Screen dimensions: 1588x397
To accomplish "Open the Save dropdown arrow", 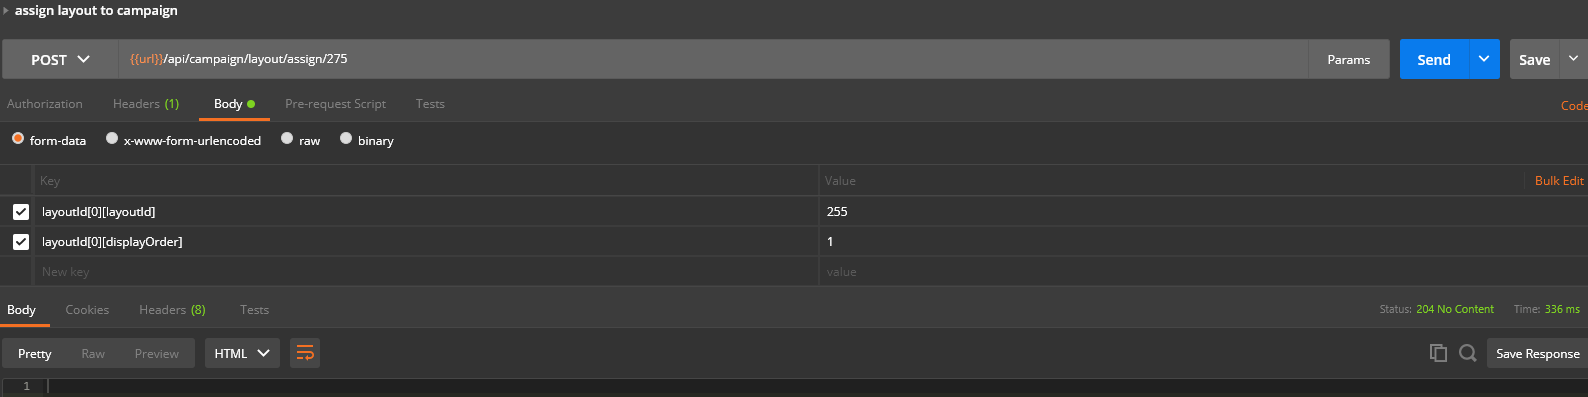I will tap(1574, 59).
